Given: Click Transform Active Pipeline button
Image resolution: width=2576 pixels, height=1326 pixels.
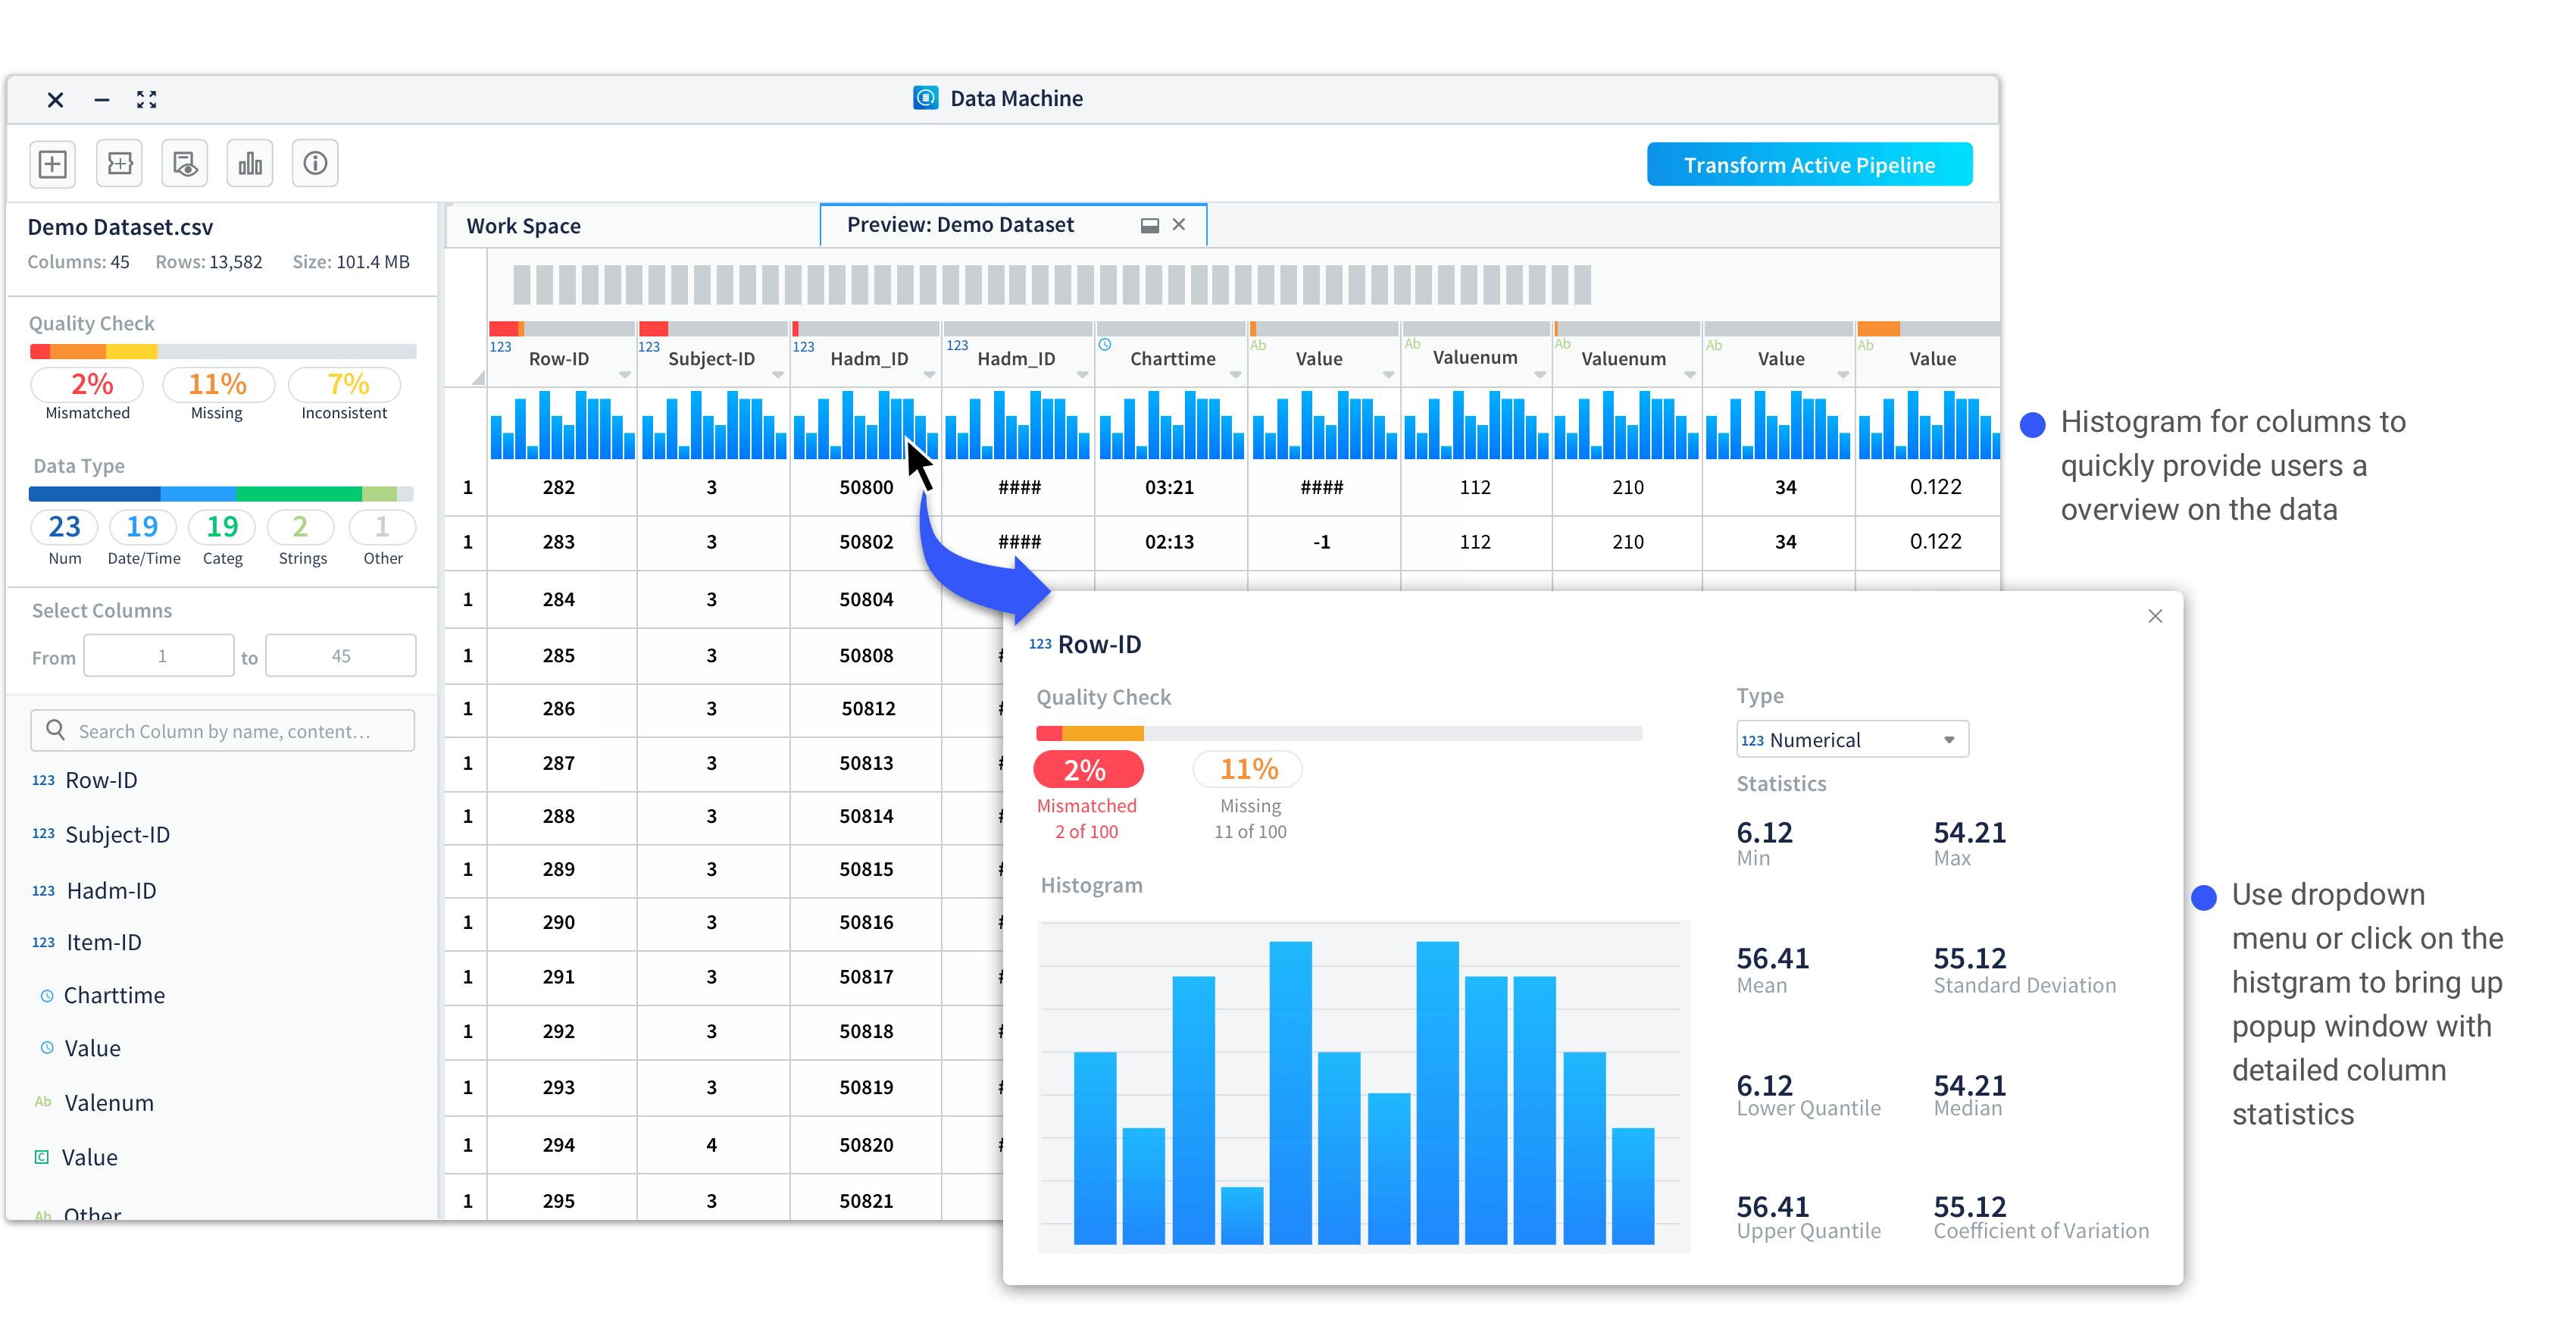Looking at the screenshot, I should pos(1809,165).
